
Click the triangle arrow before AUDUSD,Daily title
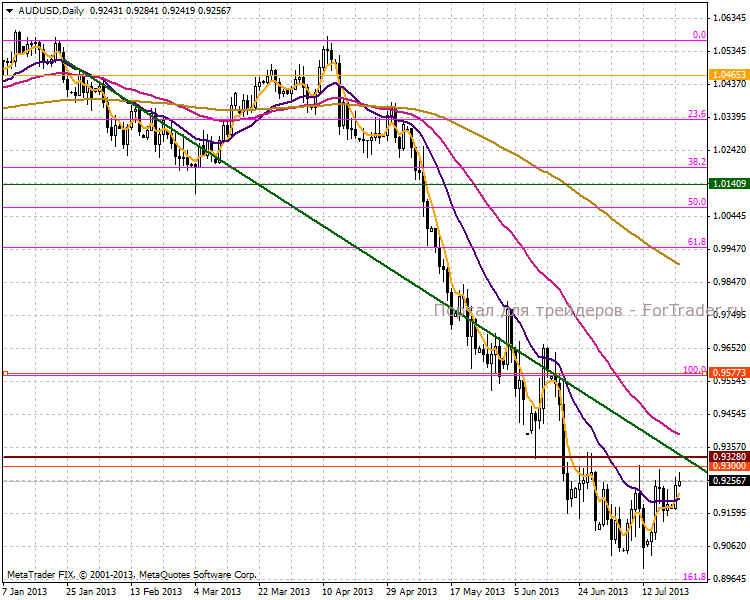point(9,10)
